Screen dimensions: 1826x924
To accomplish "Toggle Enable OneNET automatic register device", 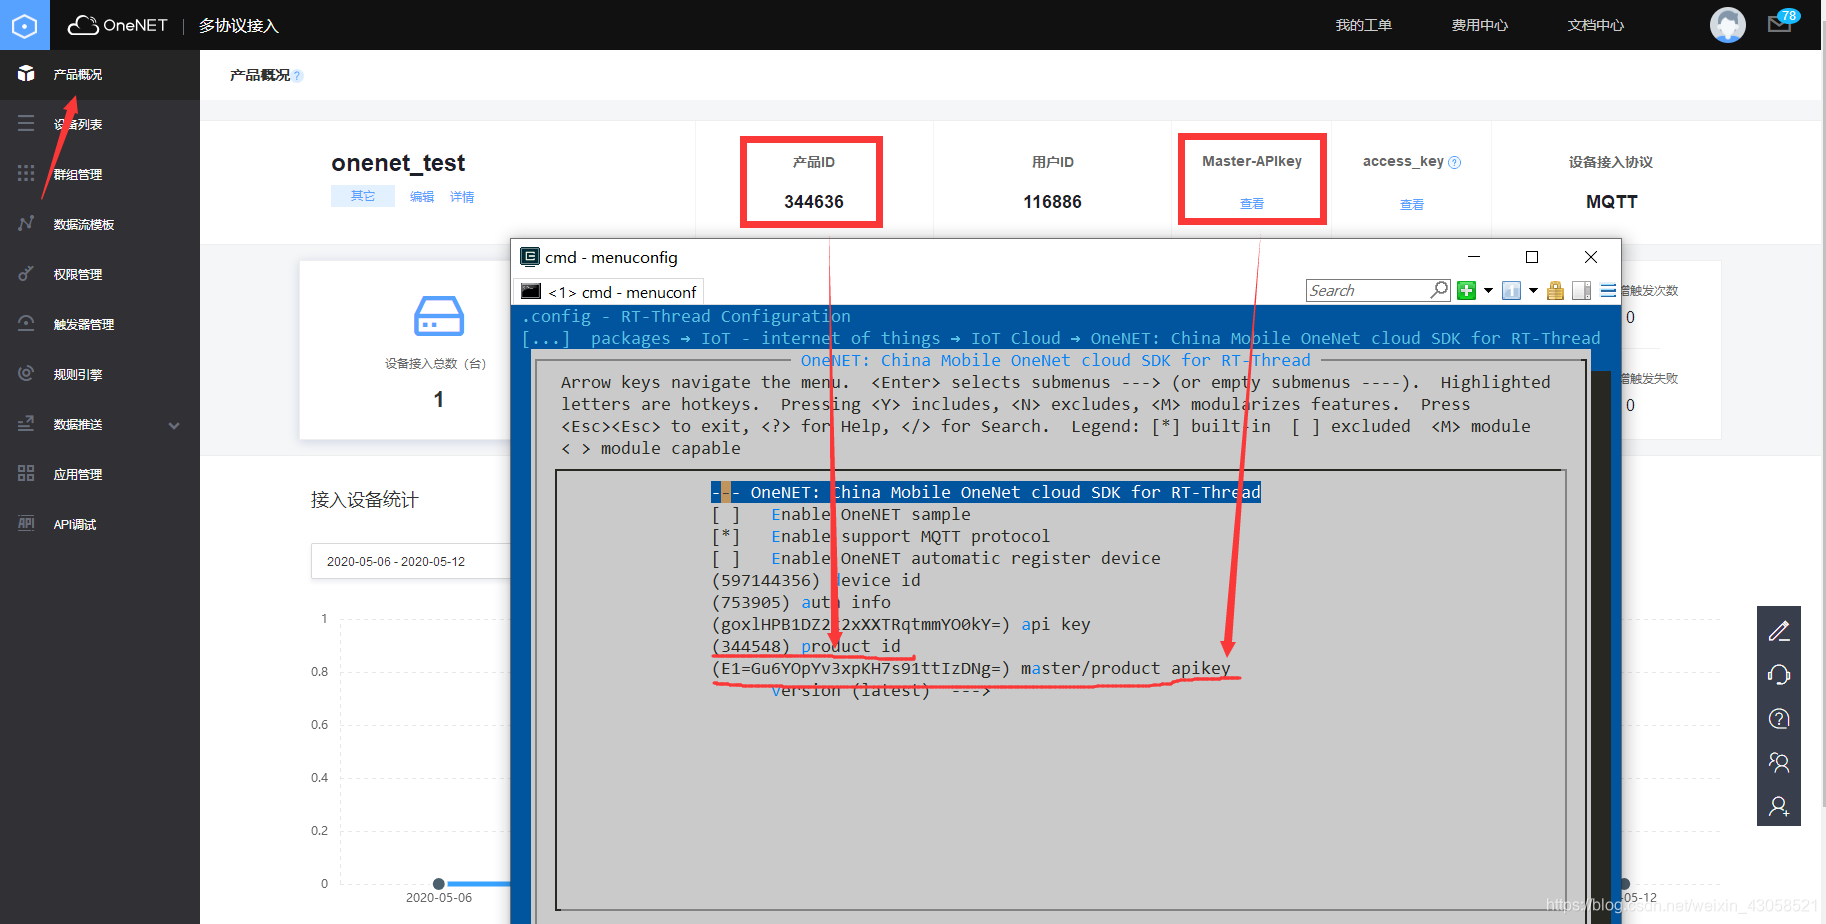I will (x=936, y=558).
